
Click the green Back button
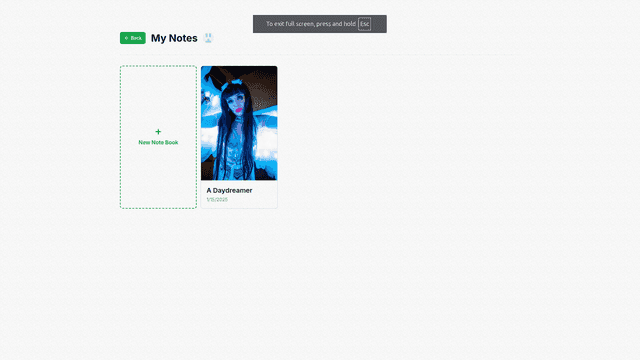click(133, 38)
